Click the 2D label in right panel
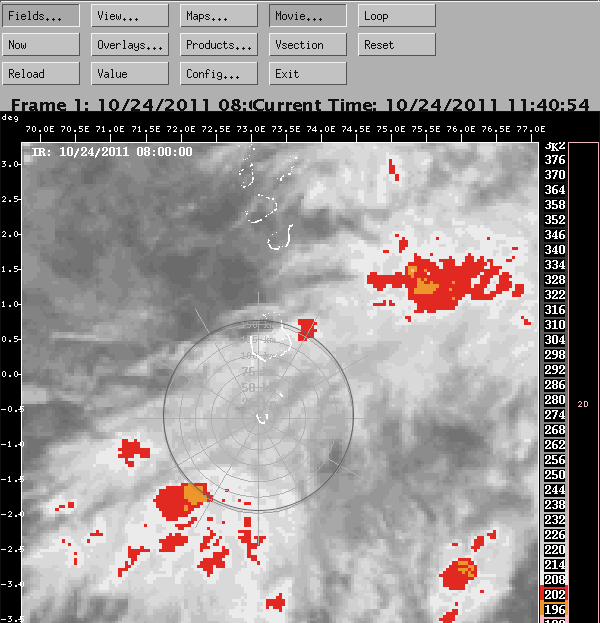600x623 pixels. pyautogui.click(x=583, y=404)
